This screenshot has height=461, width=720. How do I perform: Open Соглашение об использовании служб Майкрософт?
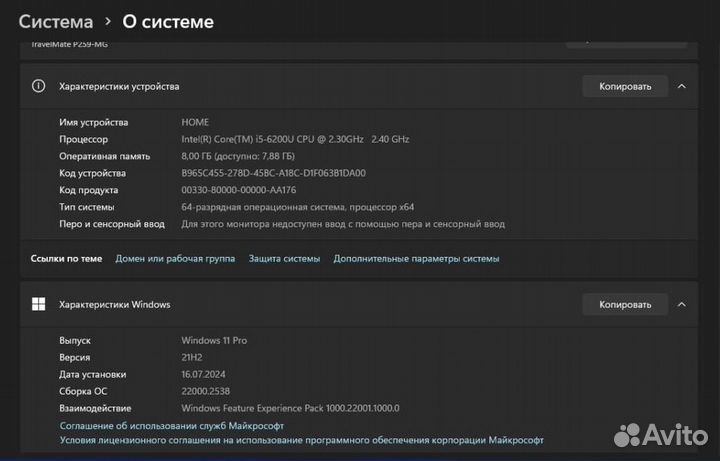coord(172,426)
